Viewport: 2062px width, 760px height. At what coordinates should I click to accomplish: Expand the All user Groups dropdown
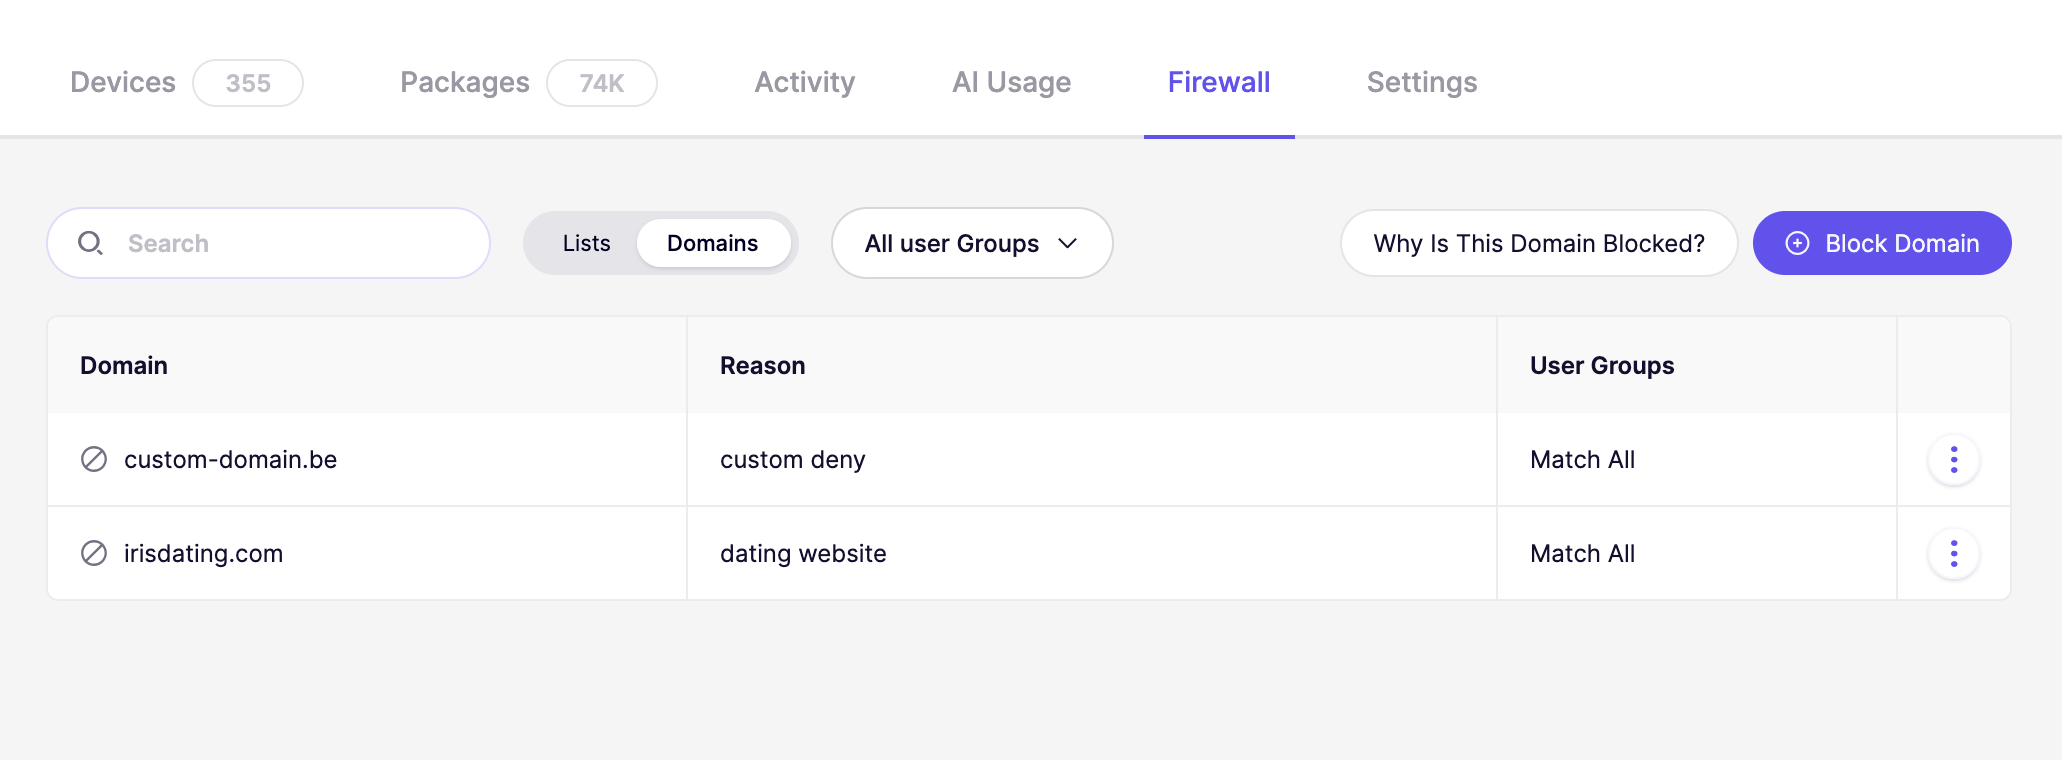click(x=972, y=243)
